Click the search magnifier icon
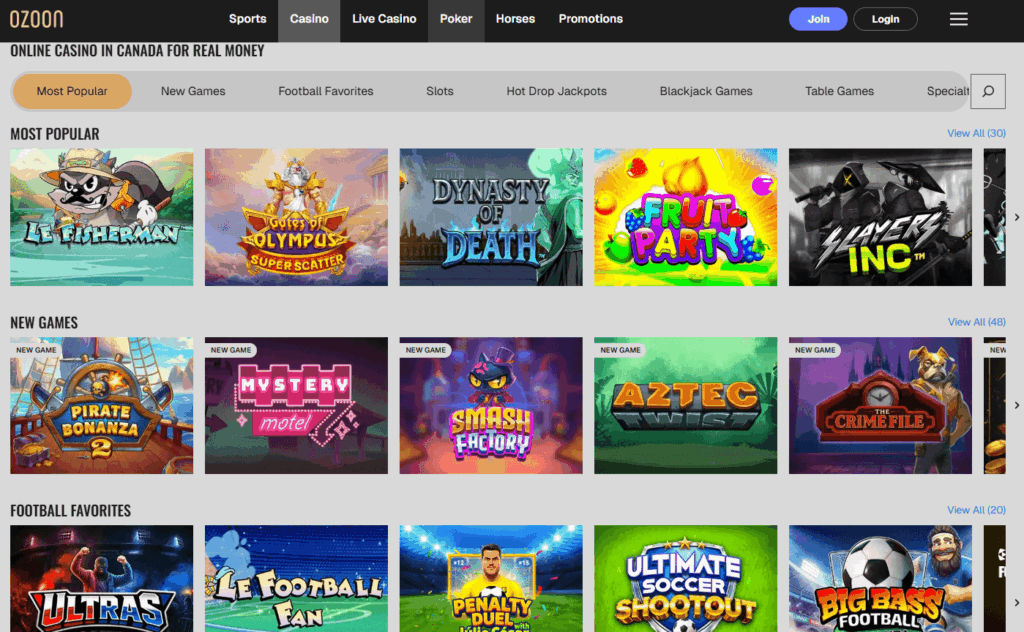Image resolution: width=1024 pixels, height=632 pixels. 987,91
